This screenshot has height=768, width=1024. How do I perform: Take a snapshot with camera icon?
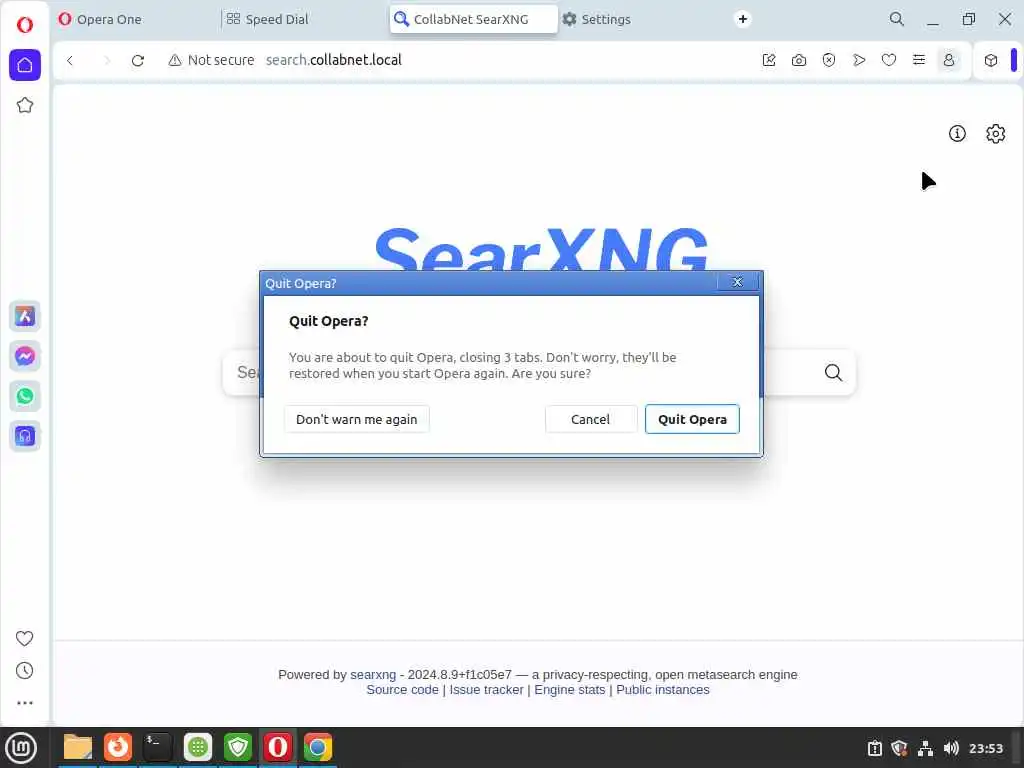point(799,60)
